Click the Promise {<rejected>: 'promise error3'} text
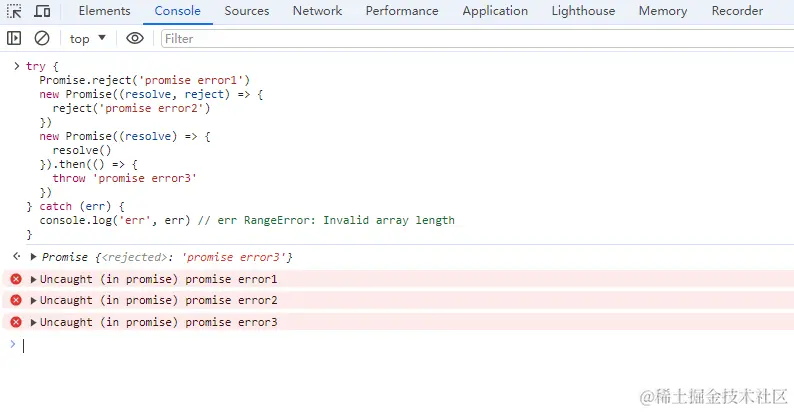The image size is (794, 412). coord(167,257)
